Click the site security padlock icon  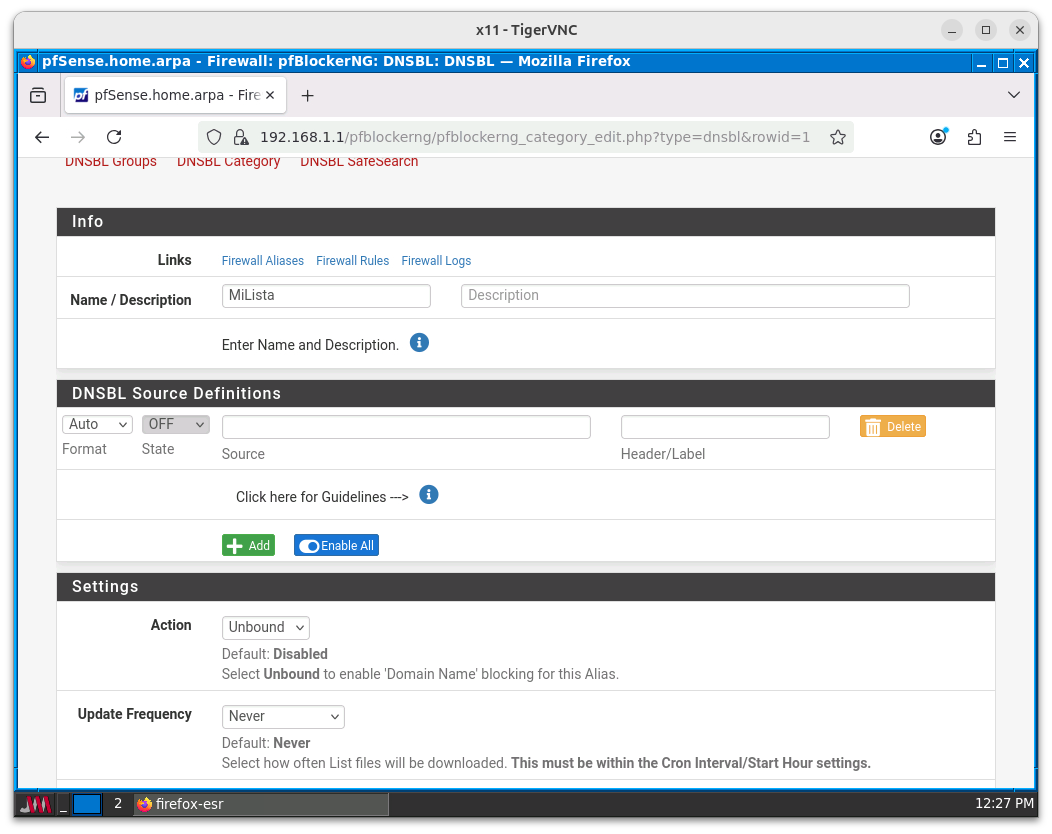pos(240,138)
